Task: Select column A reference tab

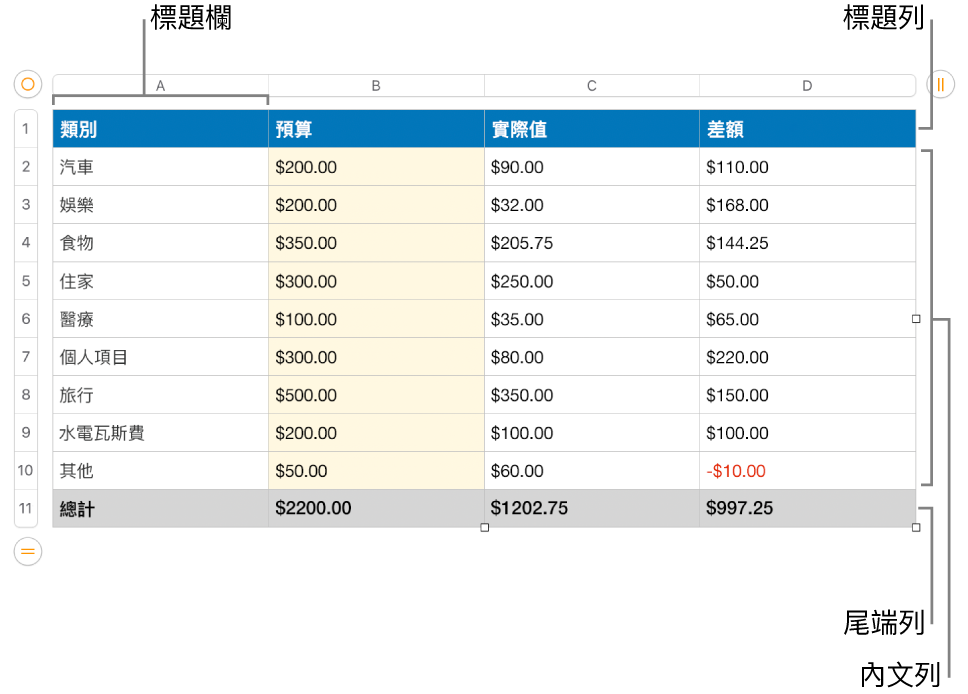Action: (x=160, y=85)
